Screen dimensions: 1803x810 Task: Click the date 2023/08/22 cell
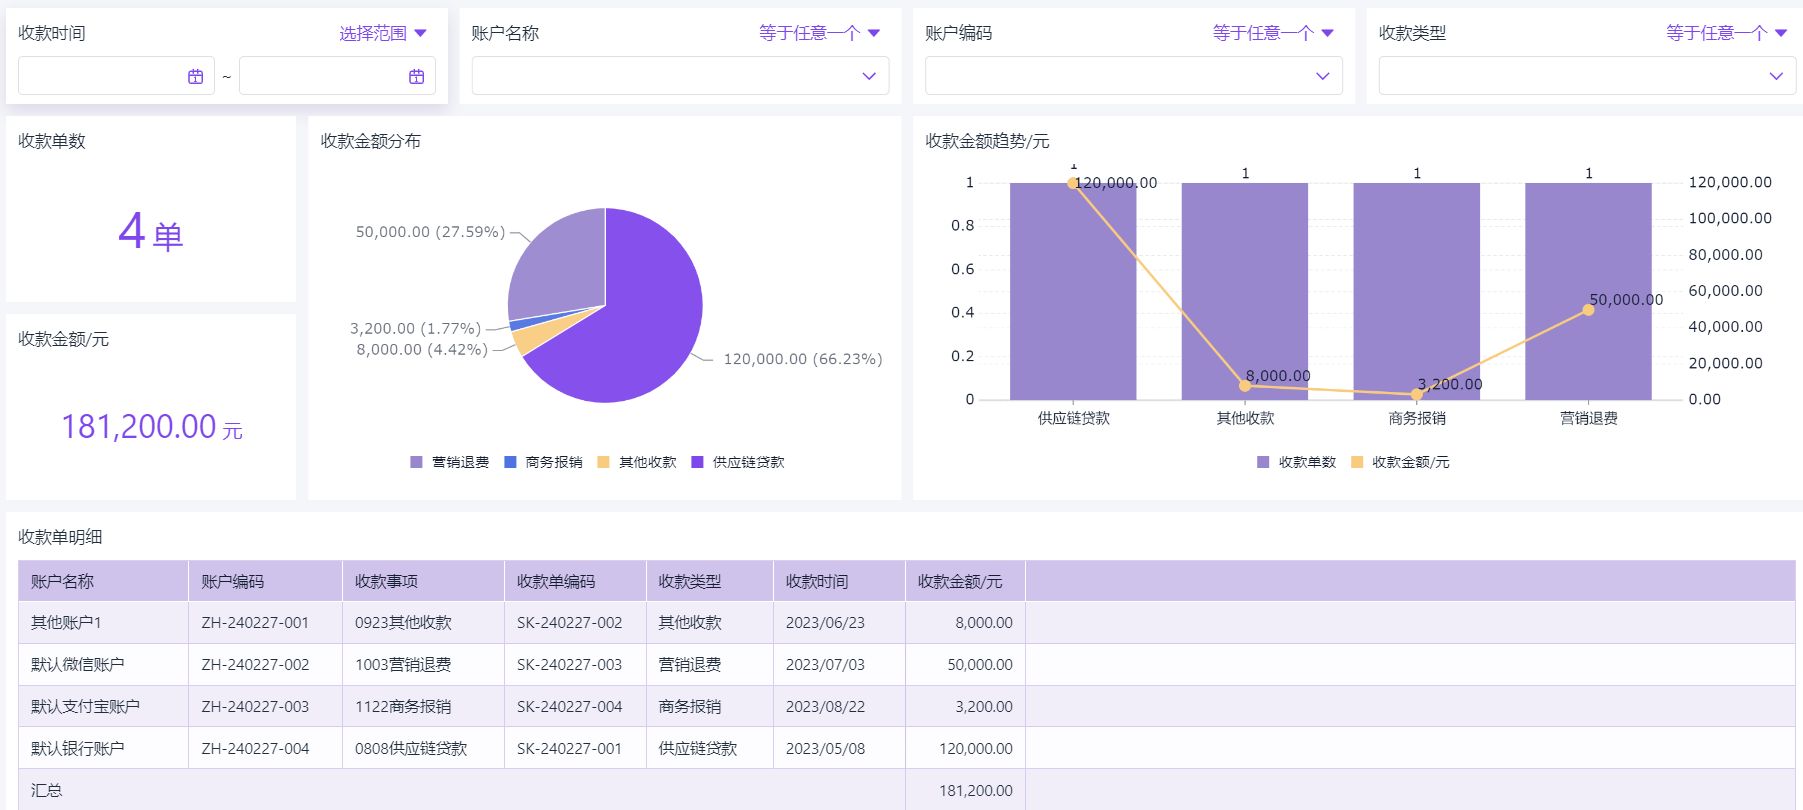[x=839, y=706]
